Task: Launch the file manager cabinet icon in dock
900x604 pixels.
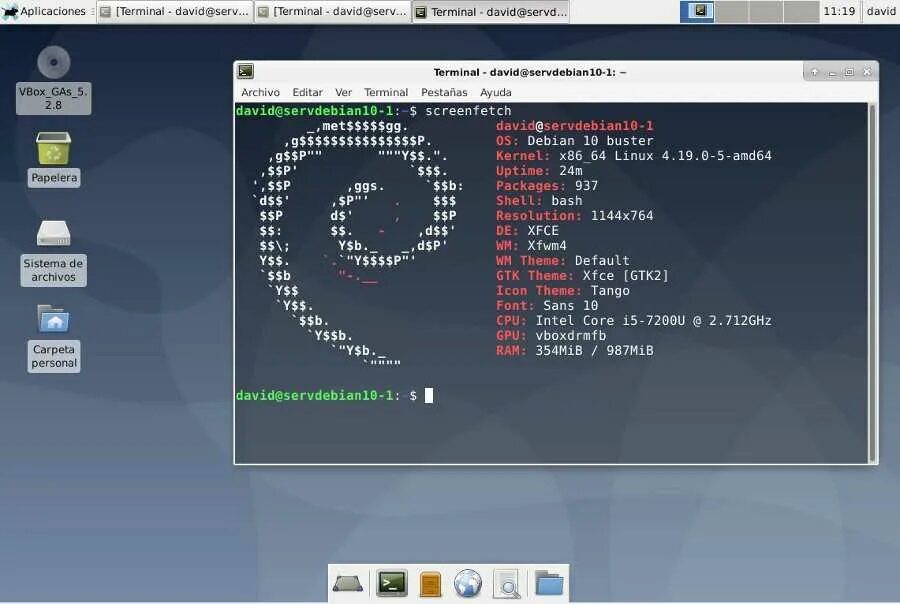Action: (430, 584)
